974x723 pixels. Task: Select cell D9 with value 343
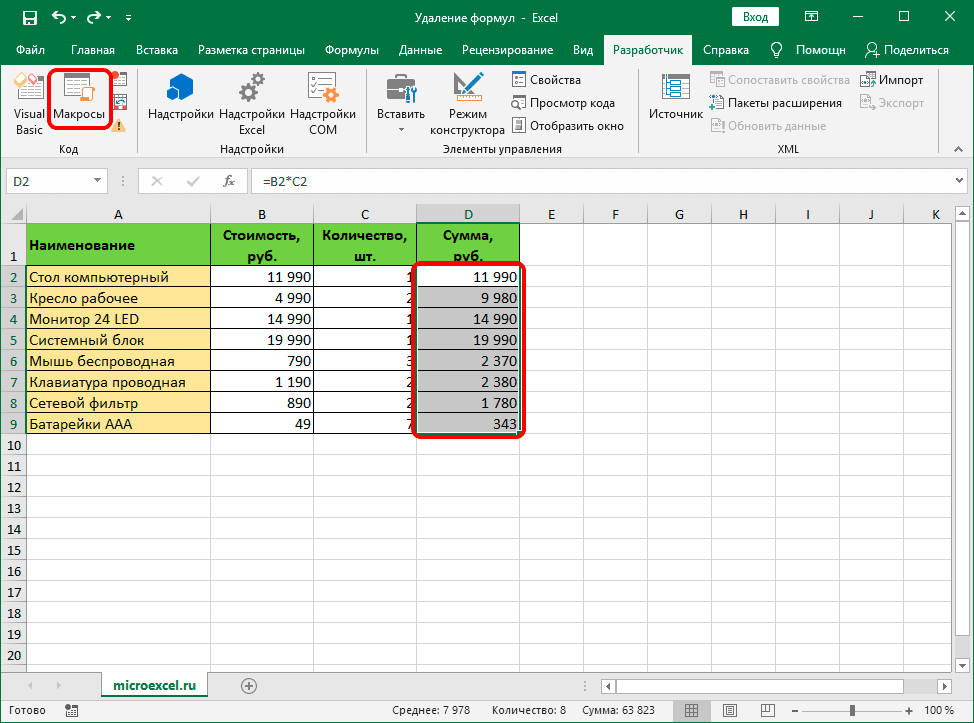468,424
